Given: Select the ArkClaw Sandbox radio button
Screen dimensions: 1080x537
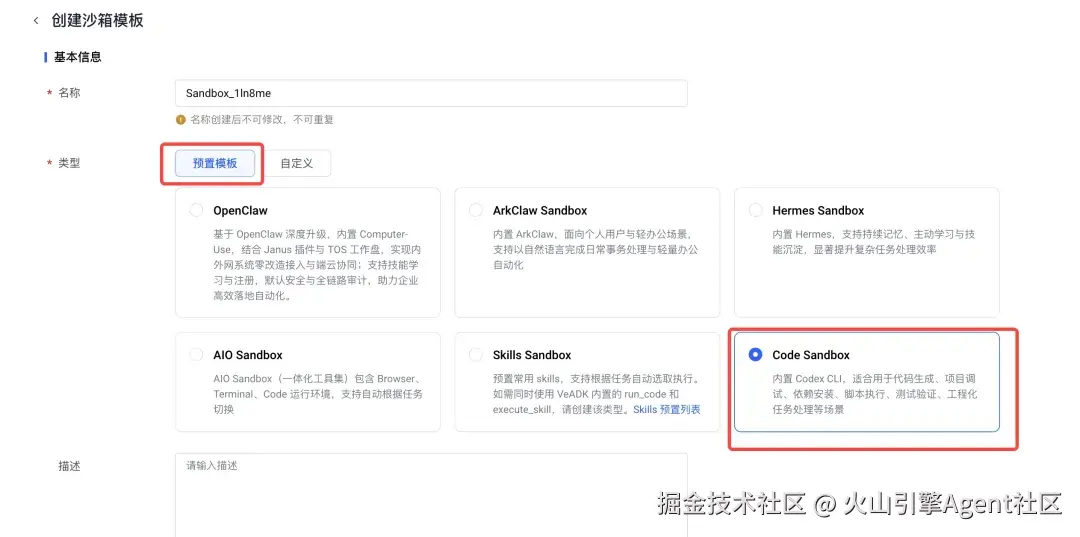Looking at the screenshot, I should click(476, 210).
